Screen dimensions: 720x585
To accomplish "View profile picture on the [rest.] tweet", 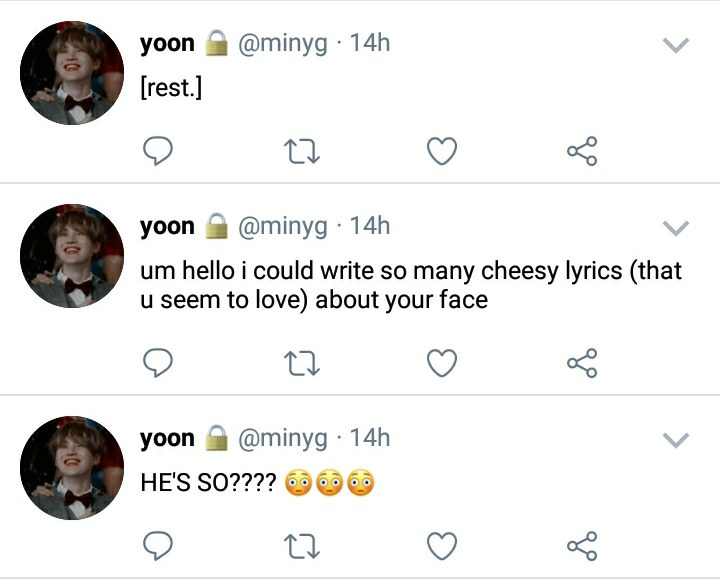I will coord(72,73).
